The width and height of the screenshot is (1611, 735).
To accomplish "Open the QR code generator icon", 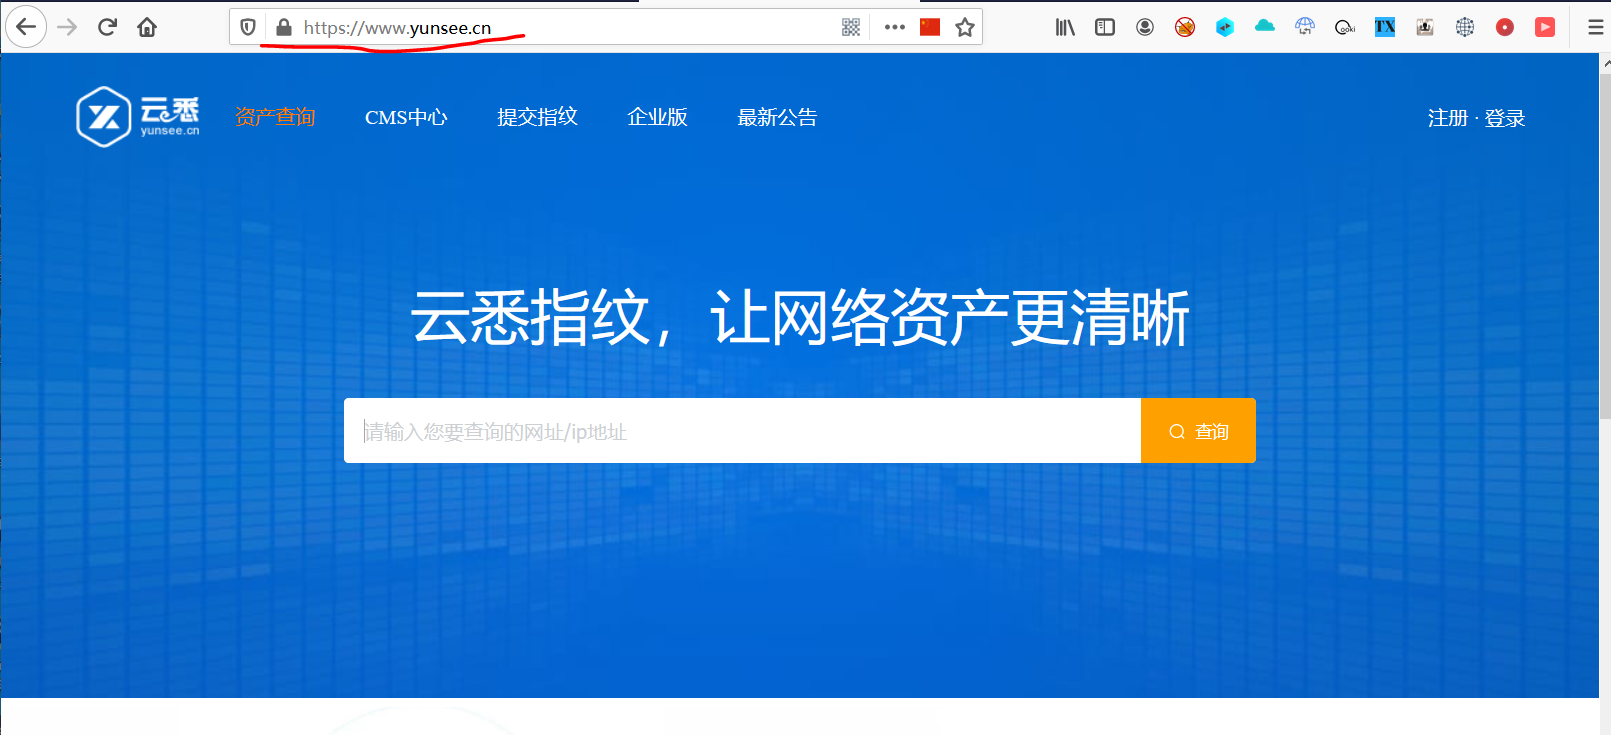I will (851, 27).
